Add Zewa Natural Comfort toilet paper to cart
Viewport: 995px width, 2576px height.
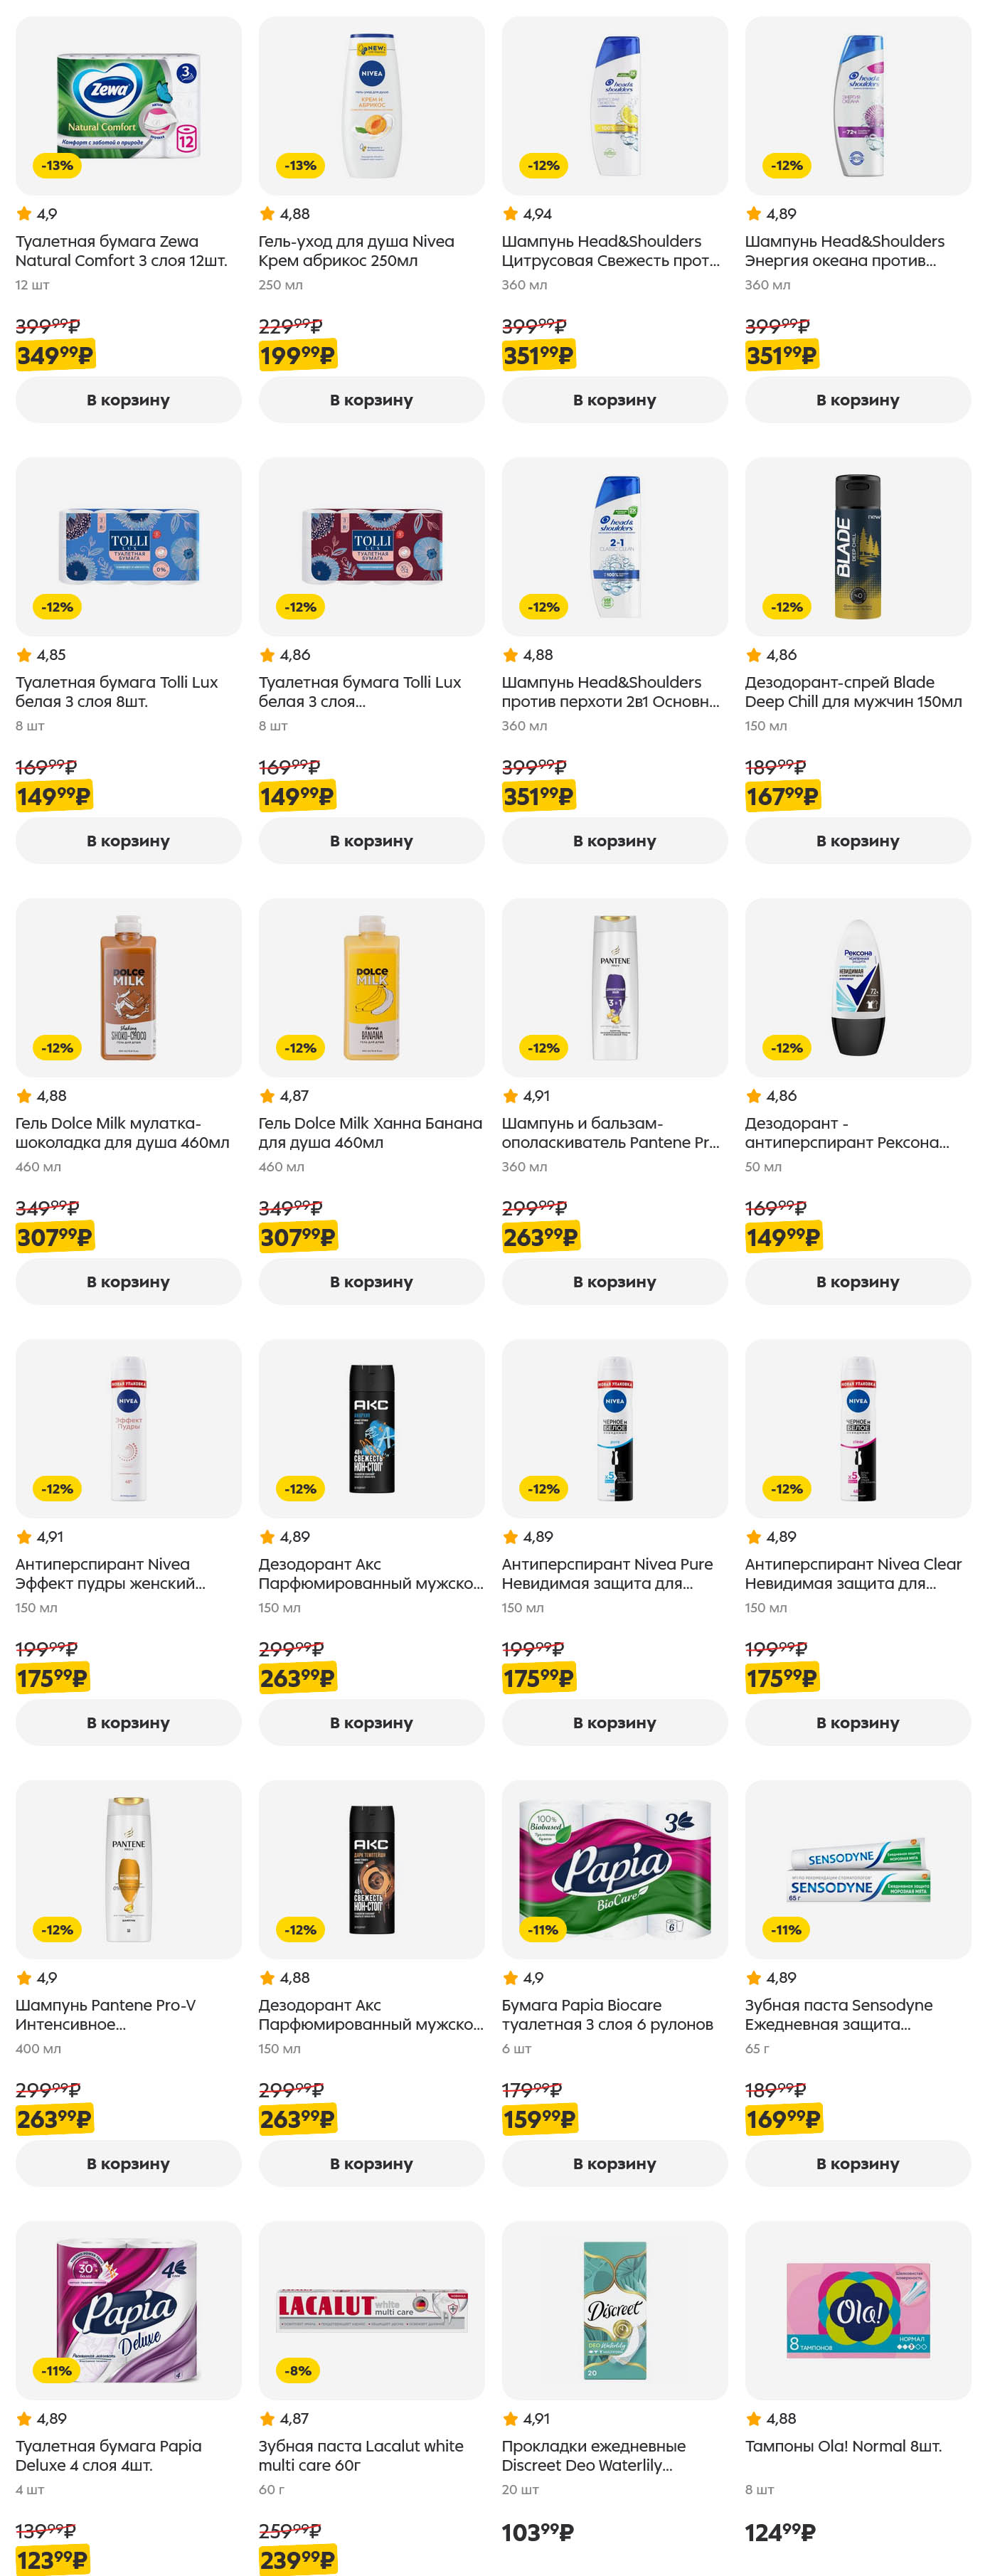tap(128, 400)
